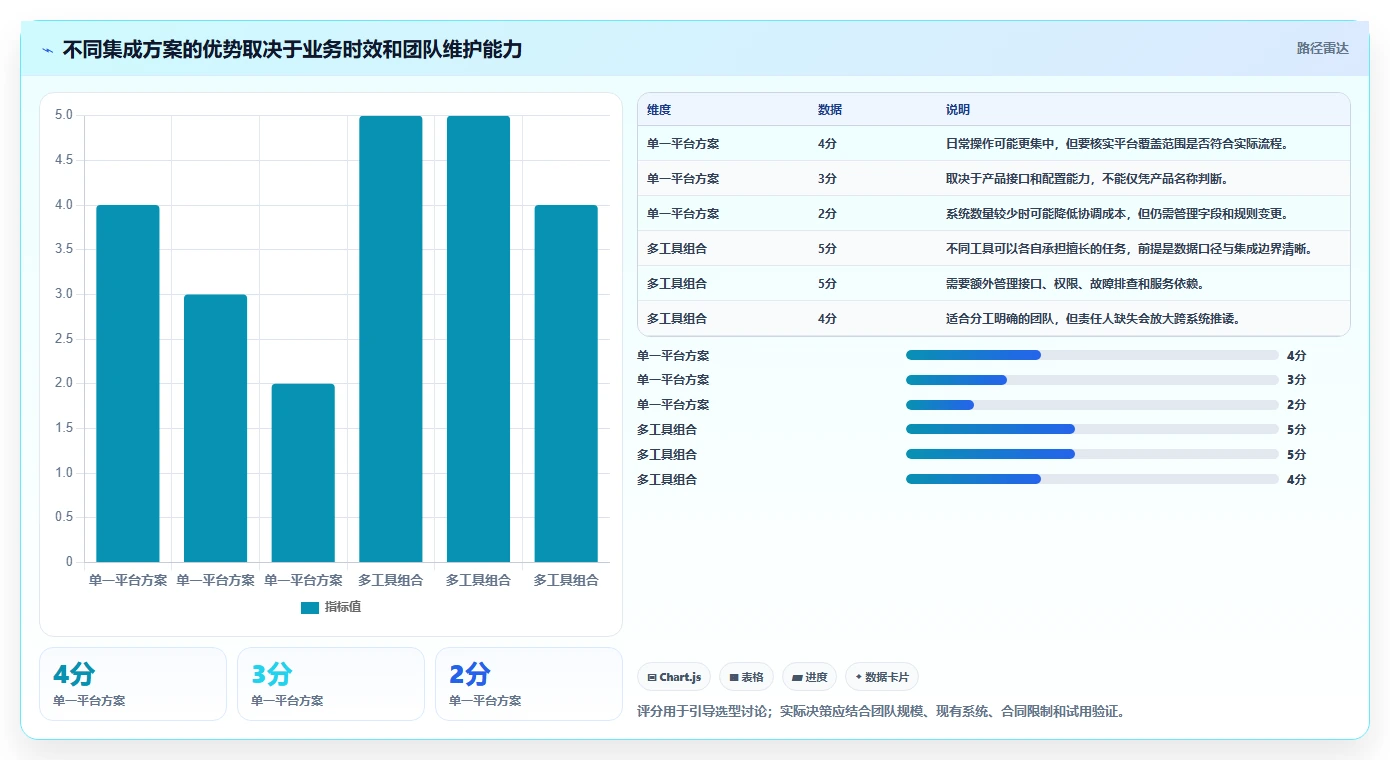Click the chart bar reaching value 3.0
The height and width of the screenshot is (760, 1390).
(x=216, y=428)
